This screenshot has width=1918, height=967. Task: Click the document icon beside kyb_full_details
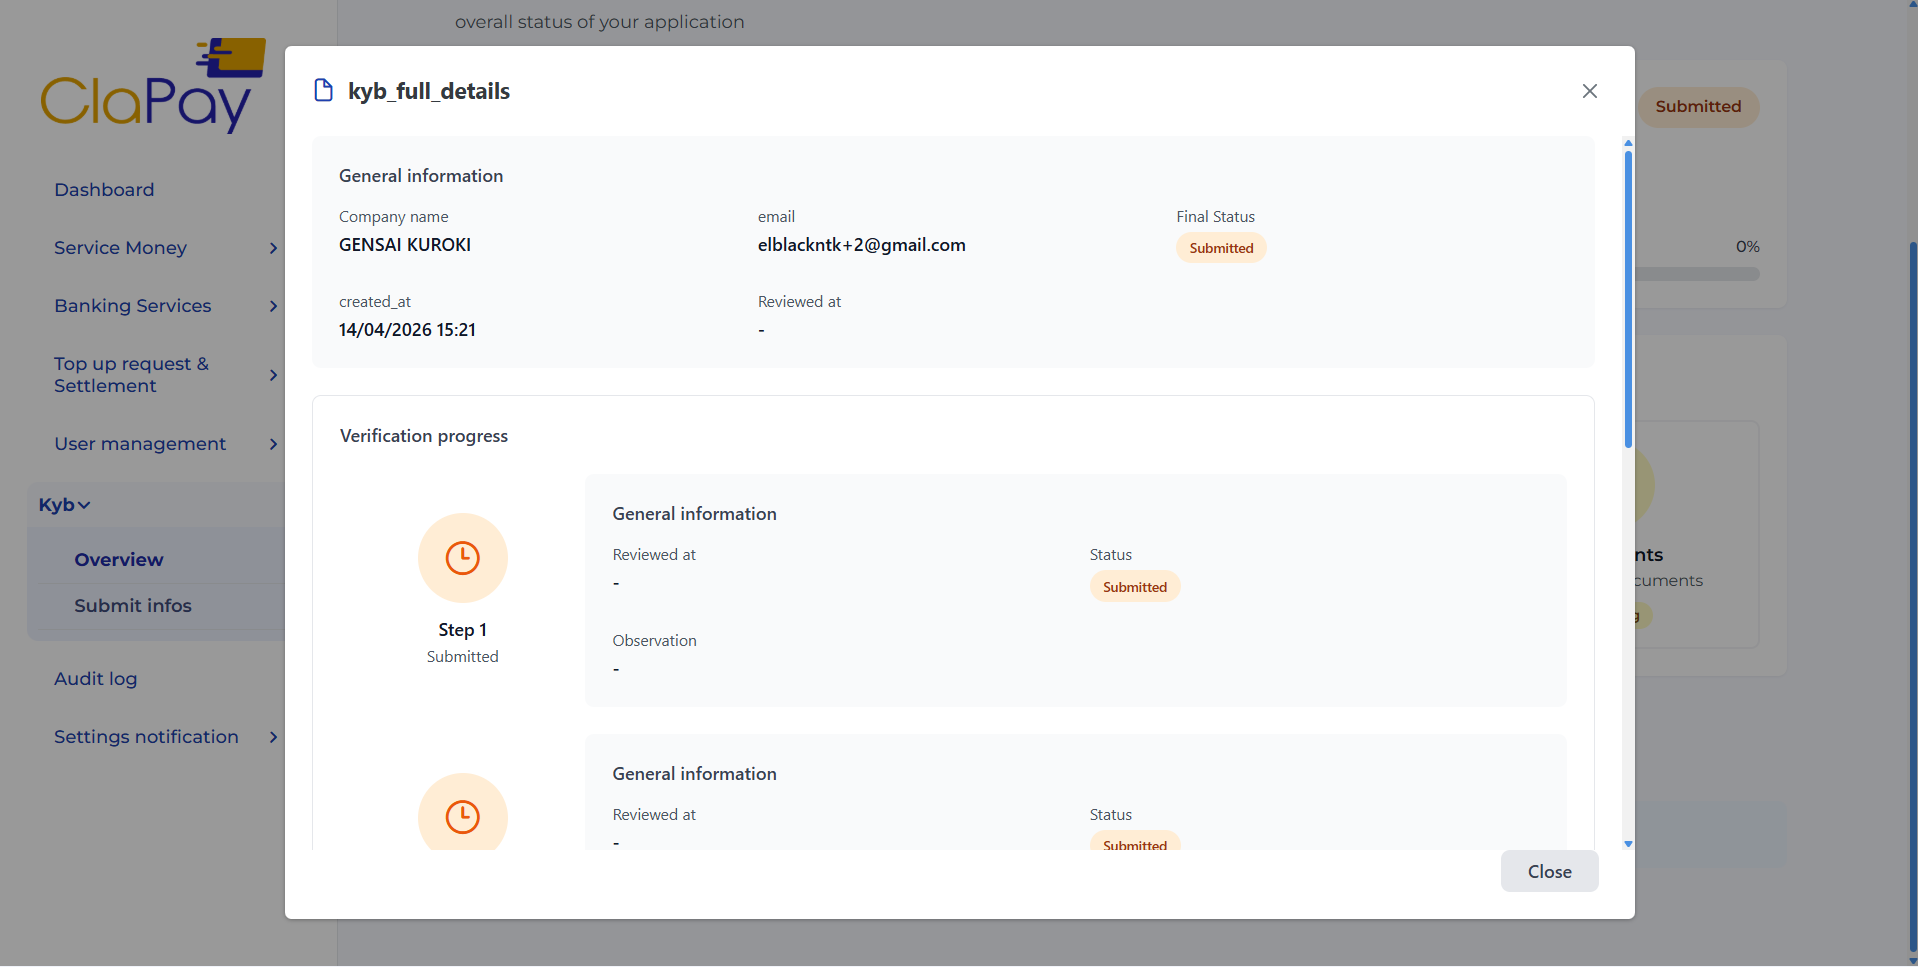pyautogui.click(x=323, y=91)
